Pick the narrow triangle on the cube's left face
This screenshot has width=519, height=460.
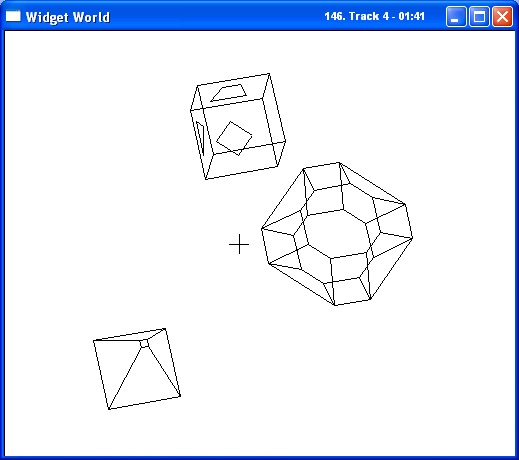click(x=200, y=138)
